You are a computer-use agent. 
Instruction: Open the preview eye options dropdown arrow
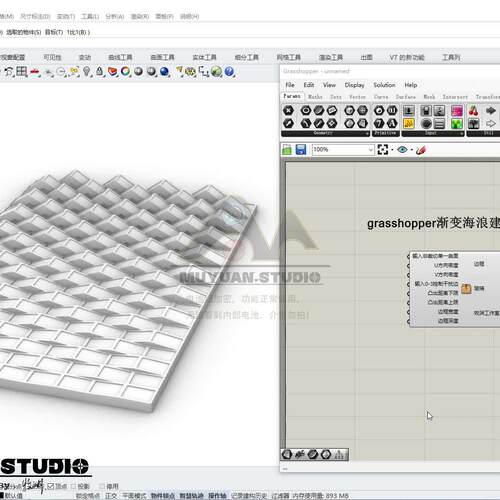(x=411, y=150)
